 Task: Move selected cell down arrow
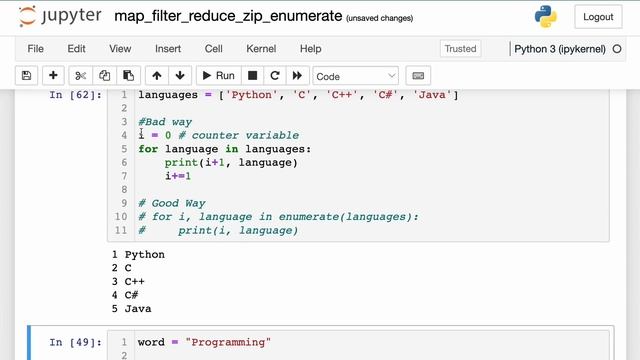[x=180, y=76]
